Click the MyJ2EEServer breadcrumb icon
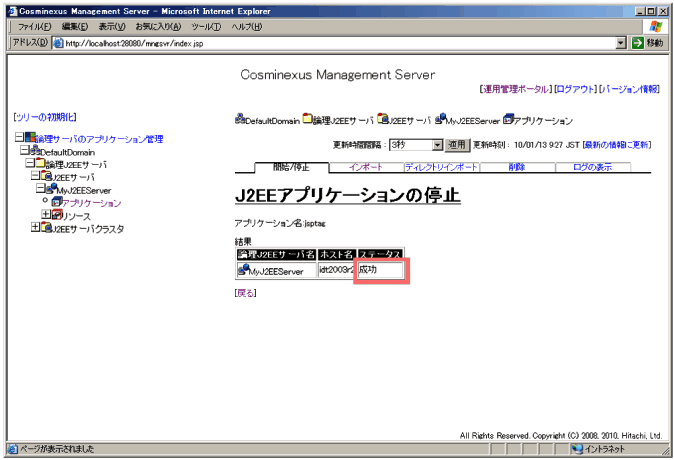 (440, 118)
